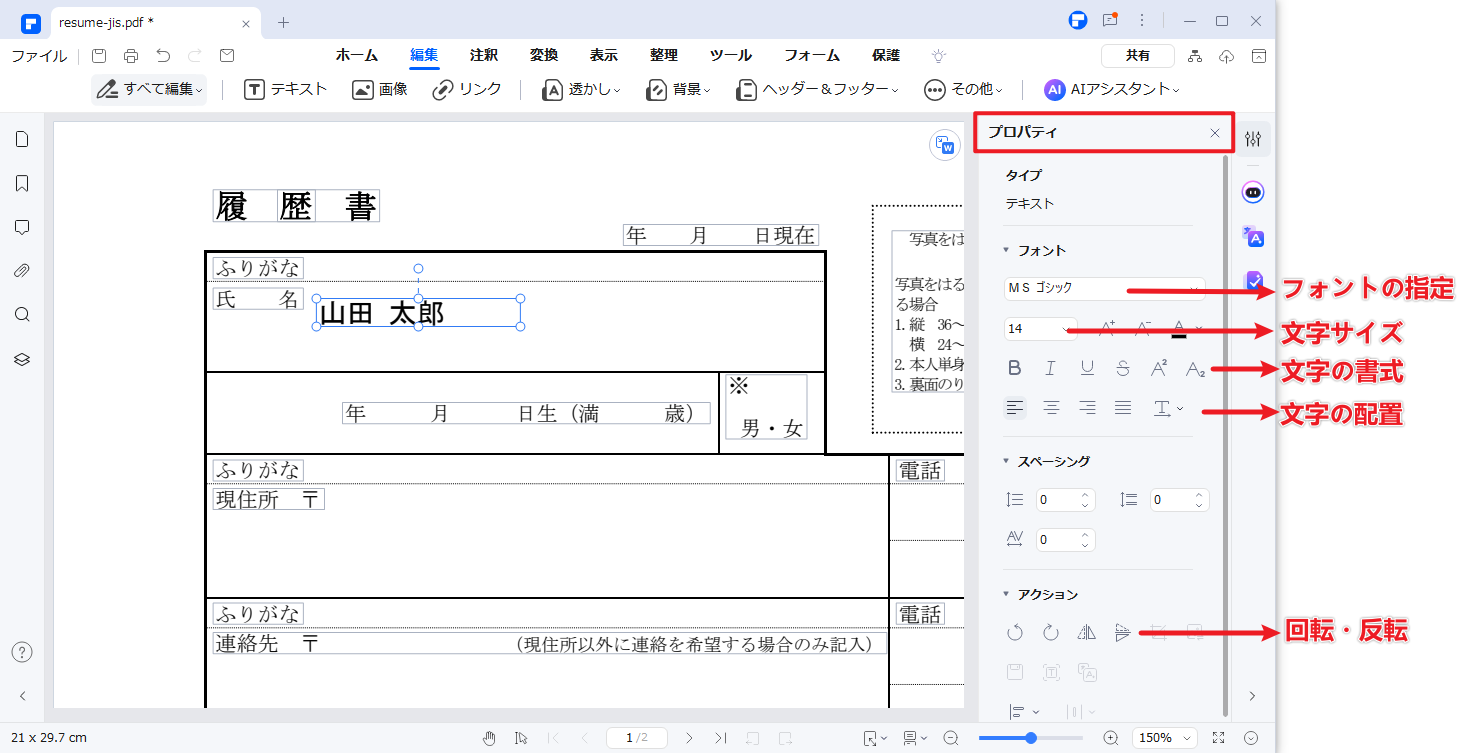Rotate text clockwise

[1051, 632]
